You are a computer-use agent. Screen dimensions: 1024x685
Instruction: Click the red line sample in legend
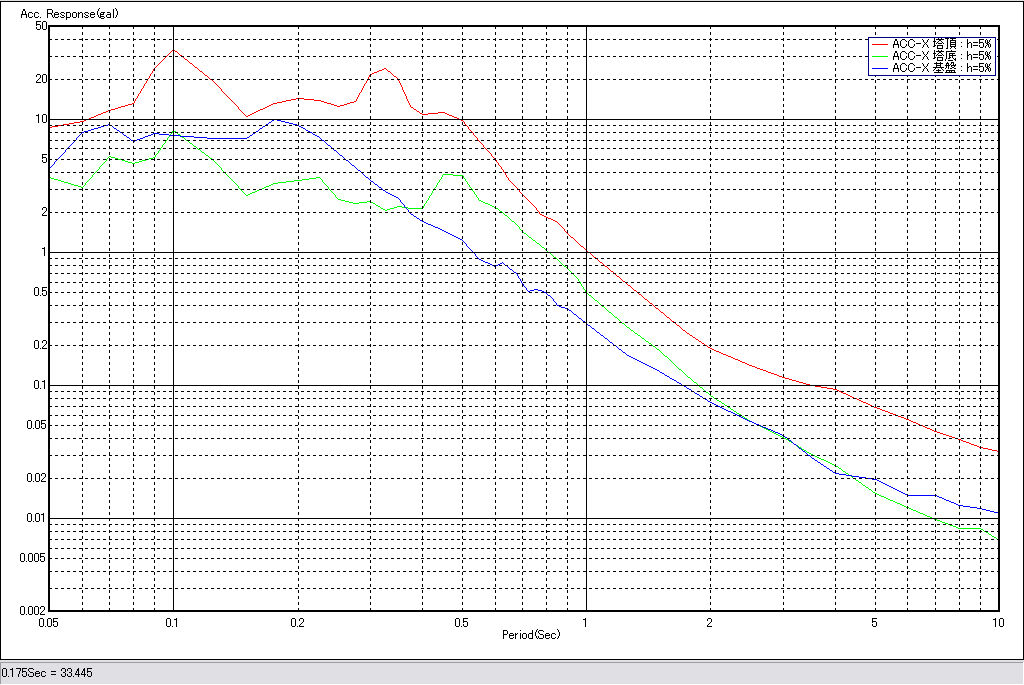point(879,44)
